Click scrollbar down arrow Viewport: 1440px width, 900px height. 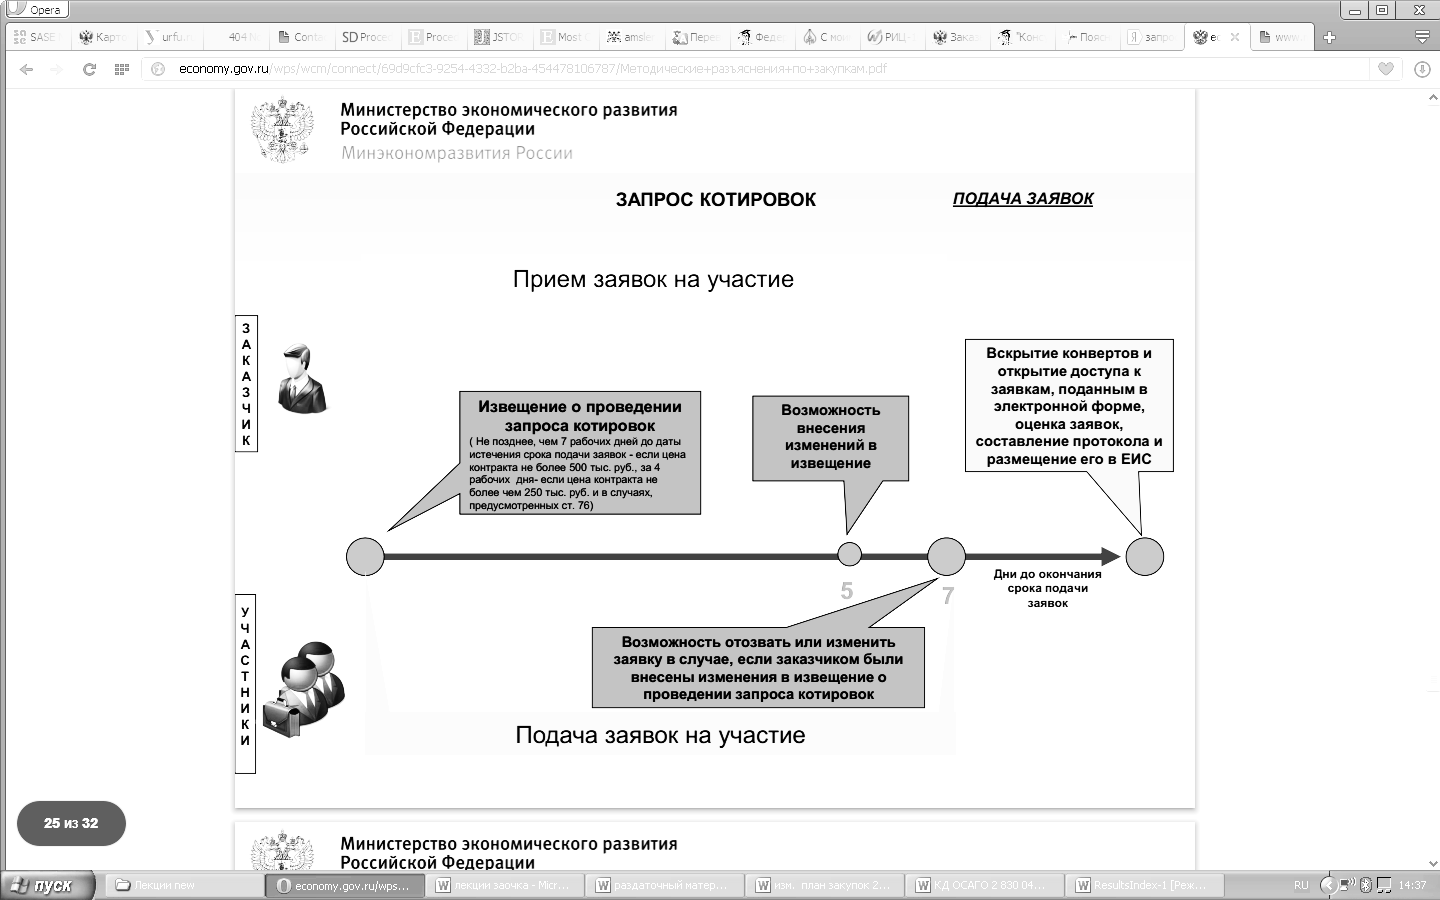pyautogui.click(x=1431, y=862)
